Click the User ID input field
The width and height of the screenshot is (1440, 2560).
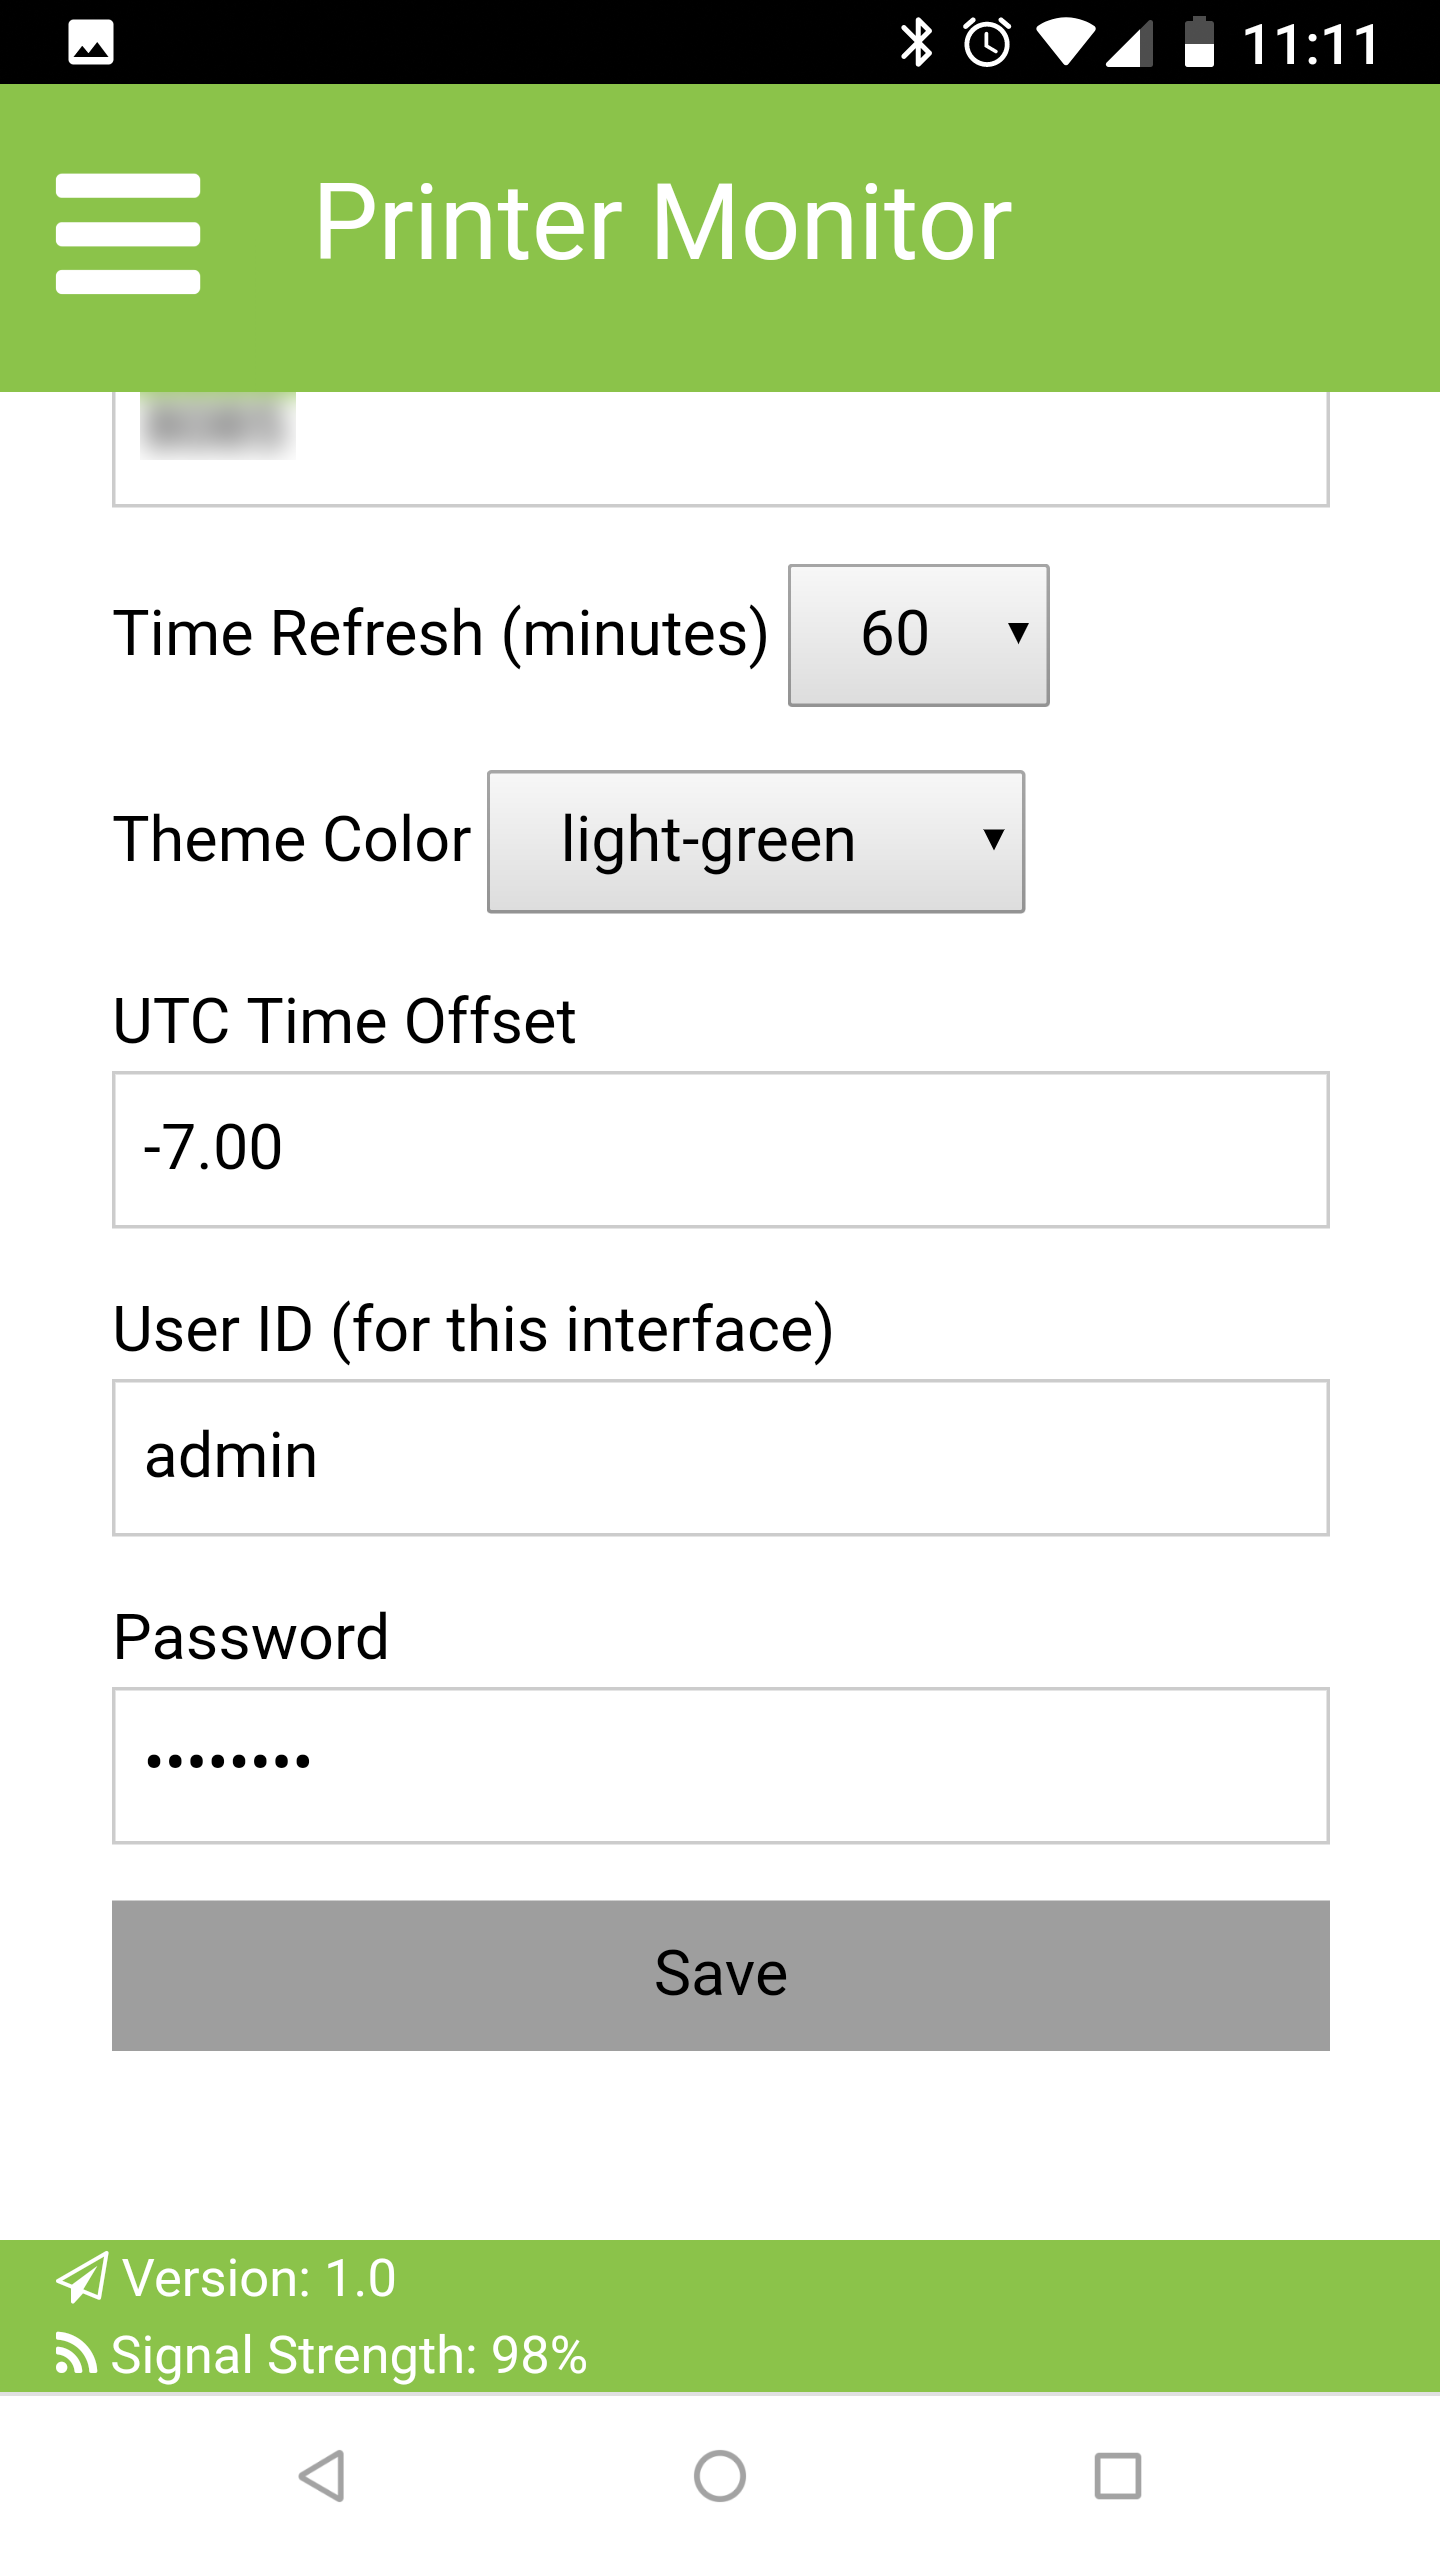click(x=720, y=1457)
